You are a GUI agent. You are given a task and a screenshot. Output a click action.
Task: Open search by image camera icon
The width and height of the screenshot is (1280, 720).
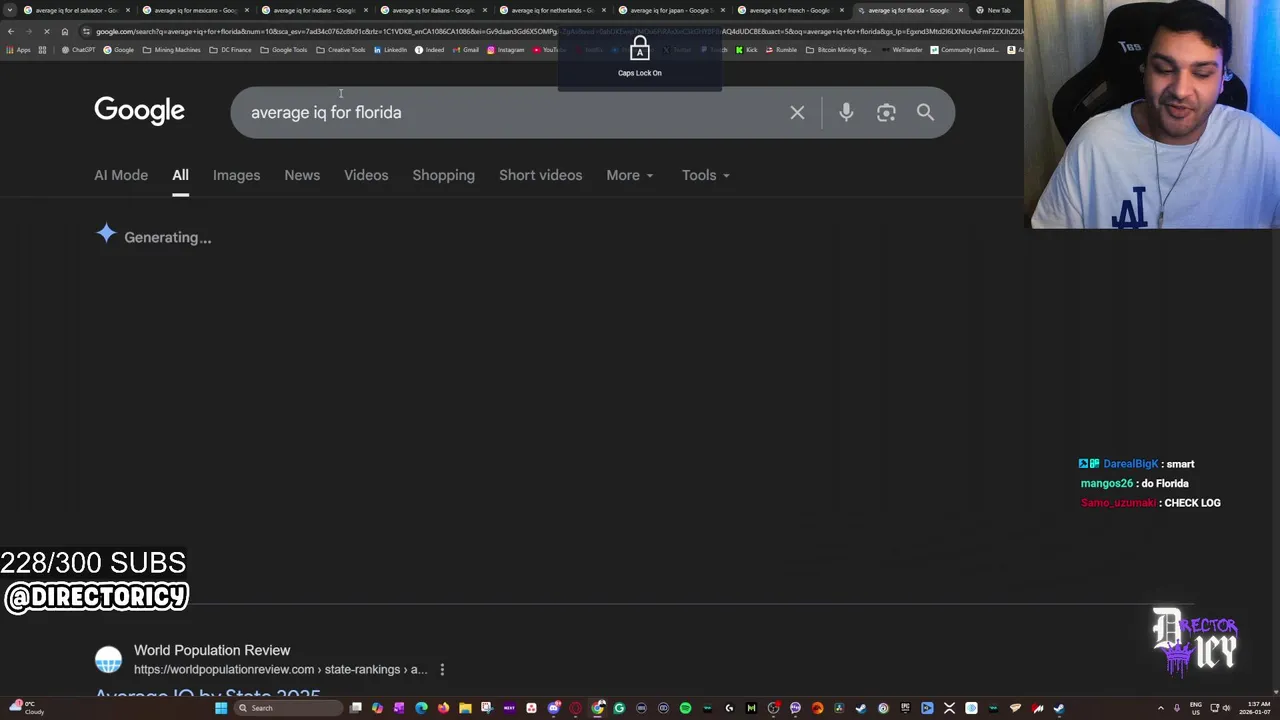(x=886, y=113)
